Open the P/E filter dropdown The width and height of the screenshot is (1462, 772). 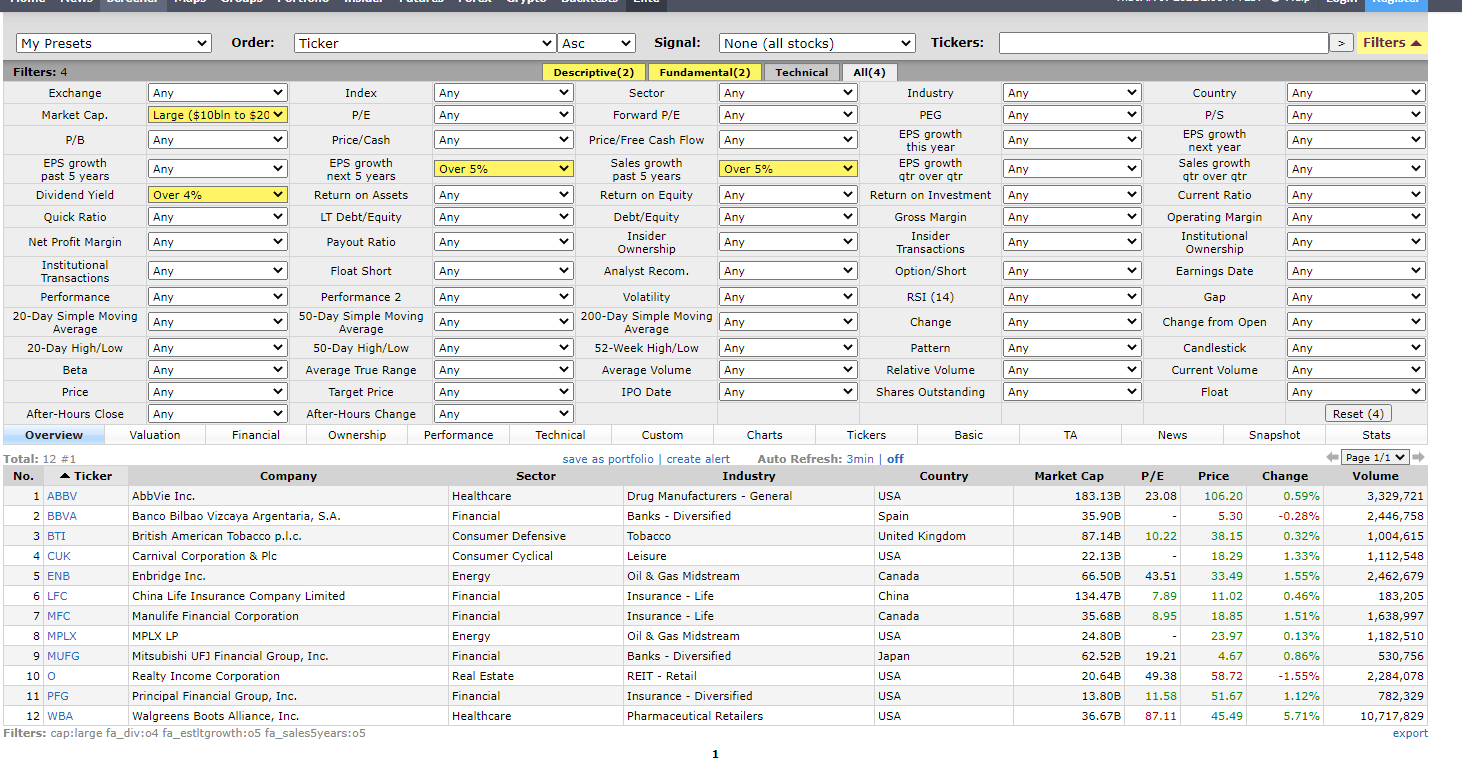click(503, 115)
